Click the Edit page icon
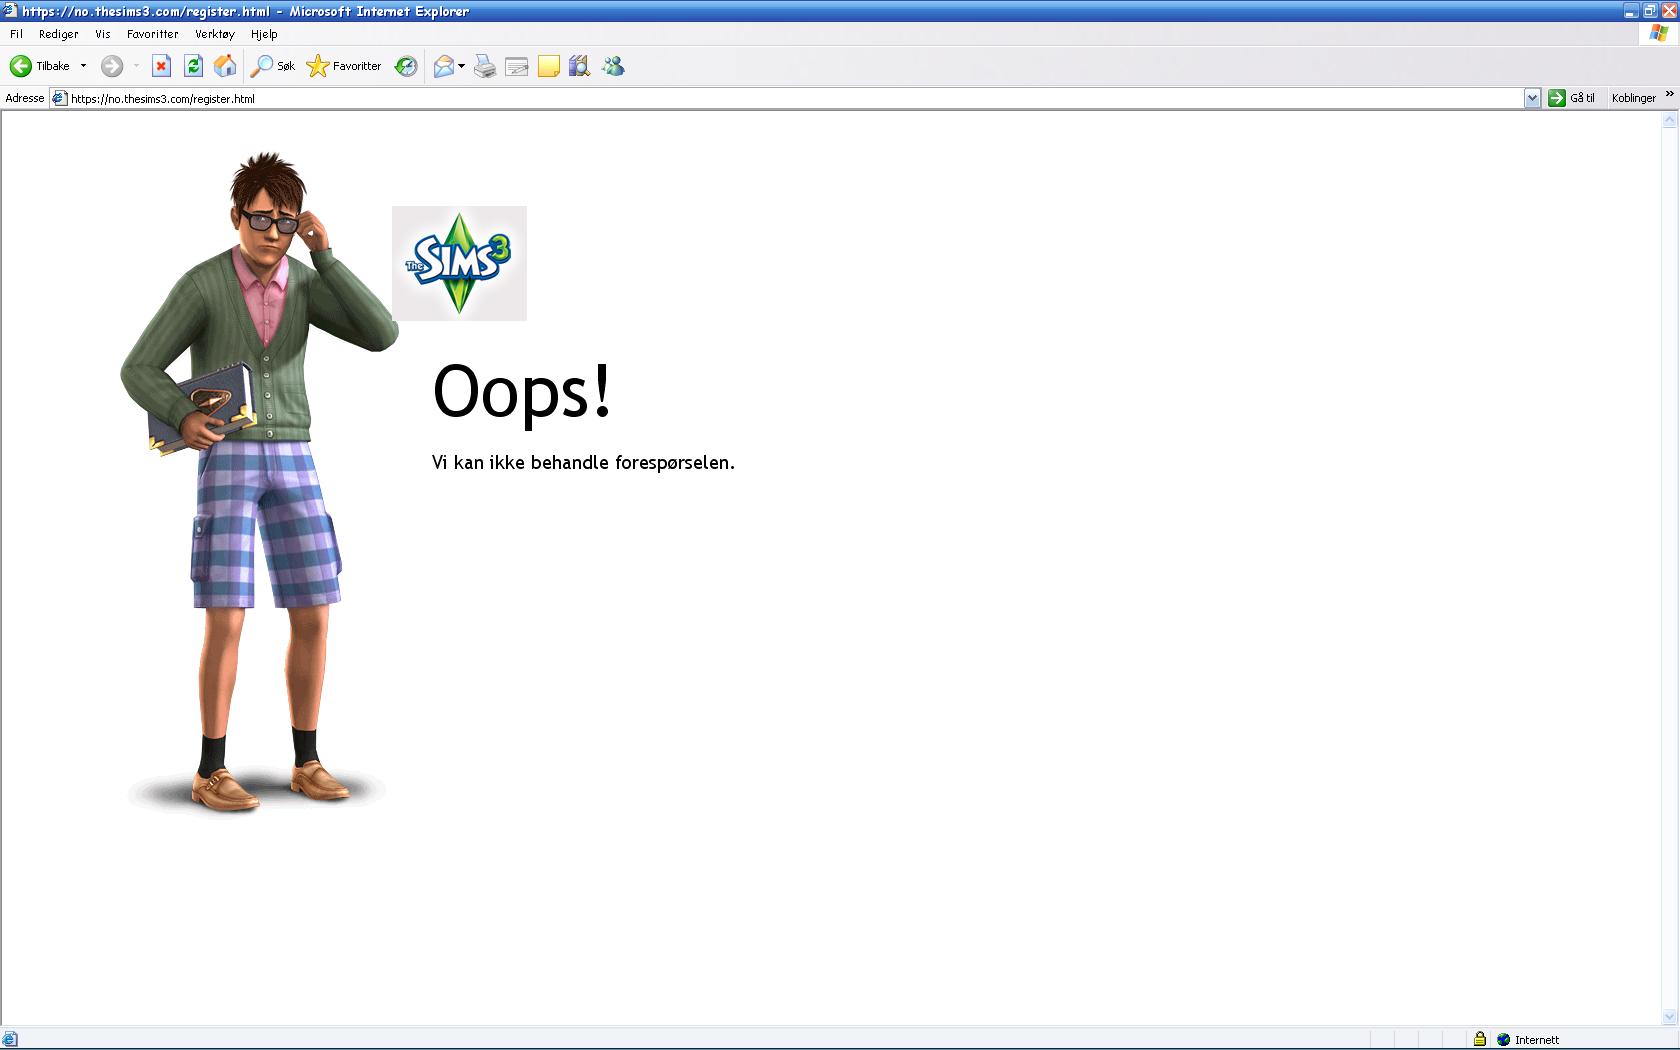The height and width of the screenshot is (1050, 1680). click(517, 67)
